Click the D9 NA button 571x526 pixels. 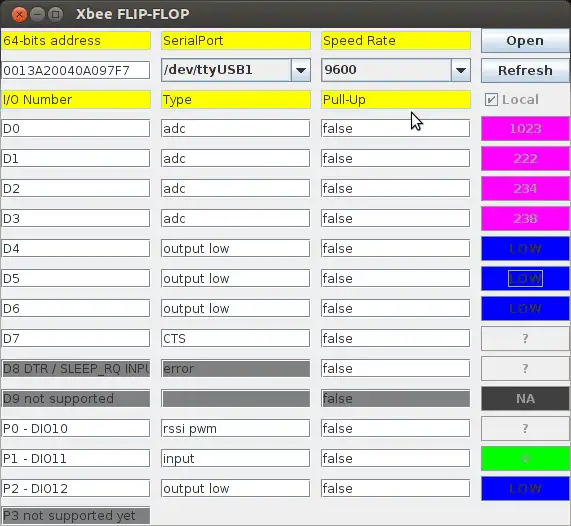pos(525,399)
